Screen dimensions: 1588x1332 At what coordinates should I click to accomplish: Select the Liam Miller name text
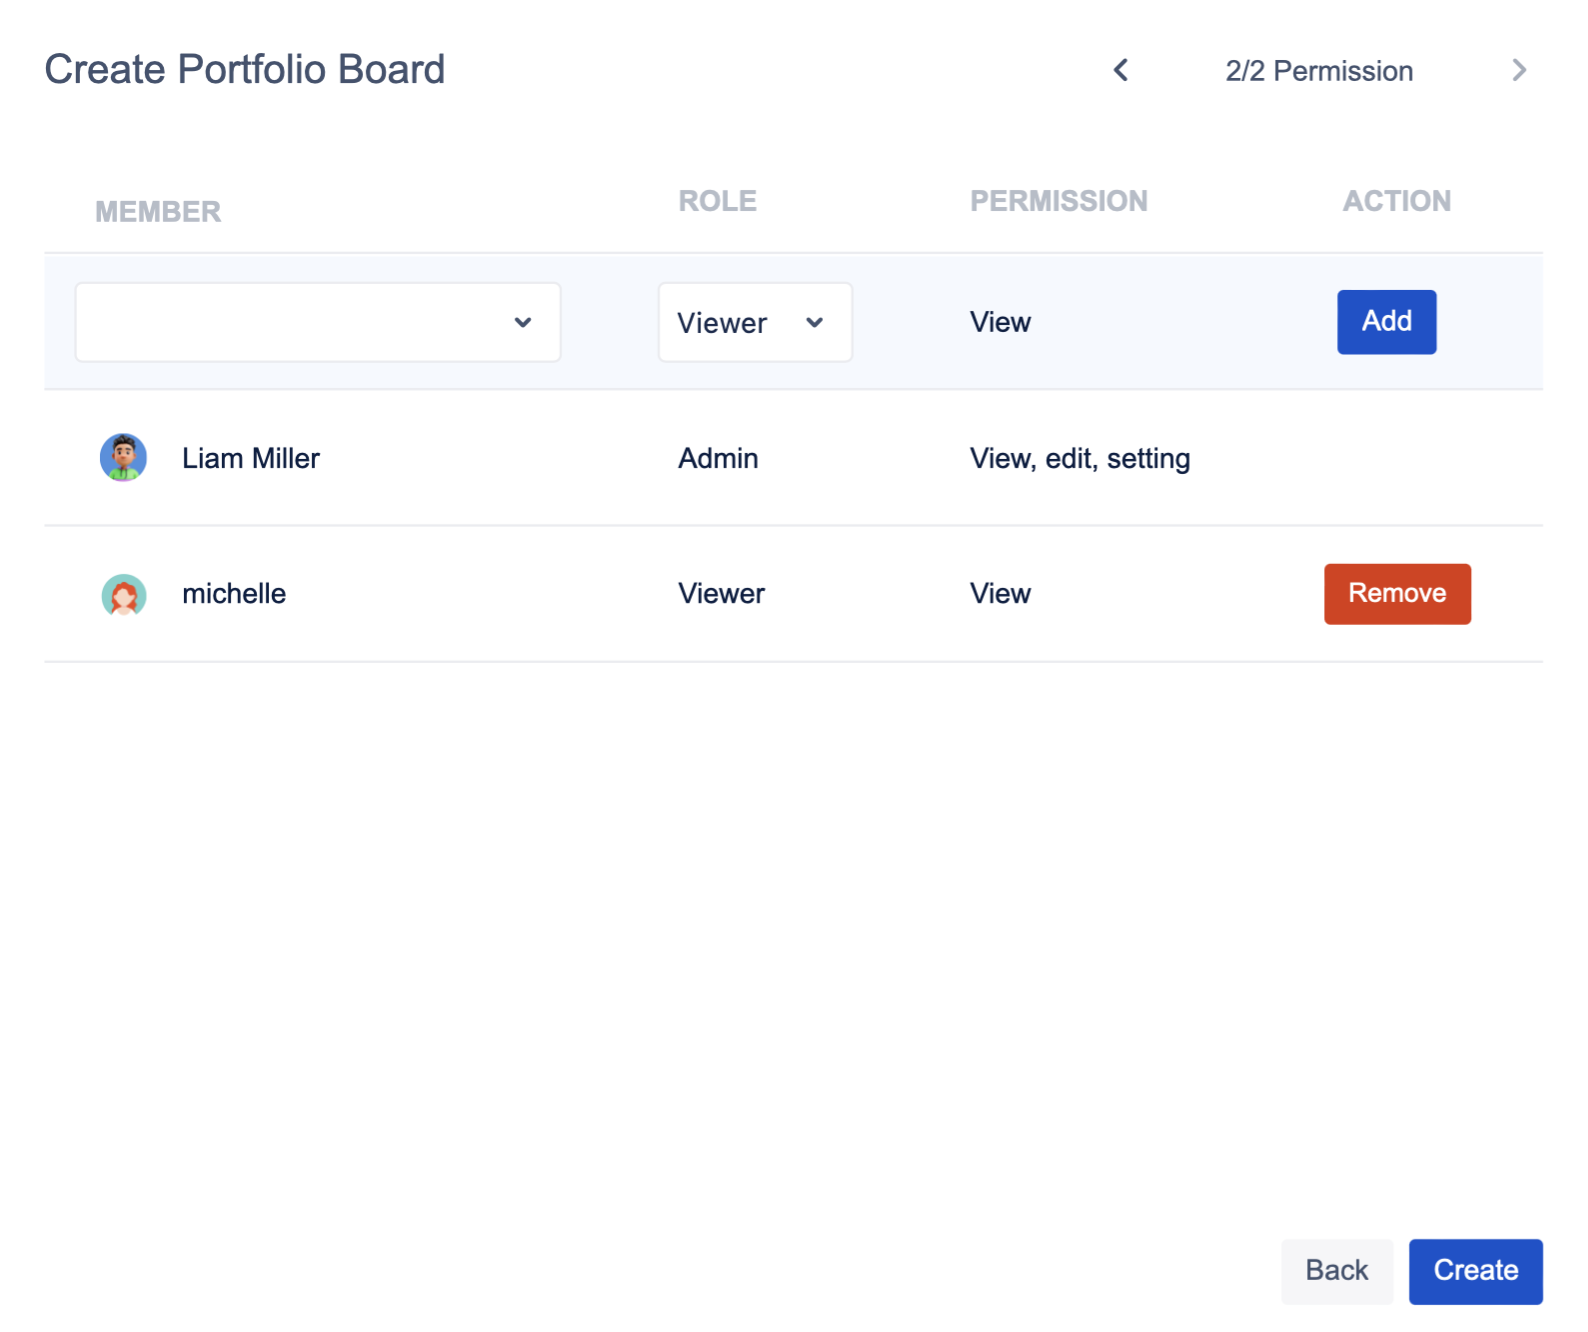251,458
